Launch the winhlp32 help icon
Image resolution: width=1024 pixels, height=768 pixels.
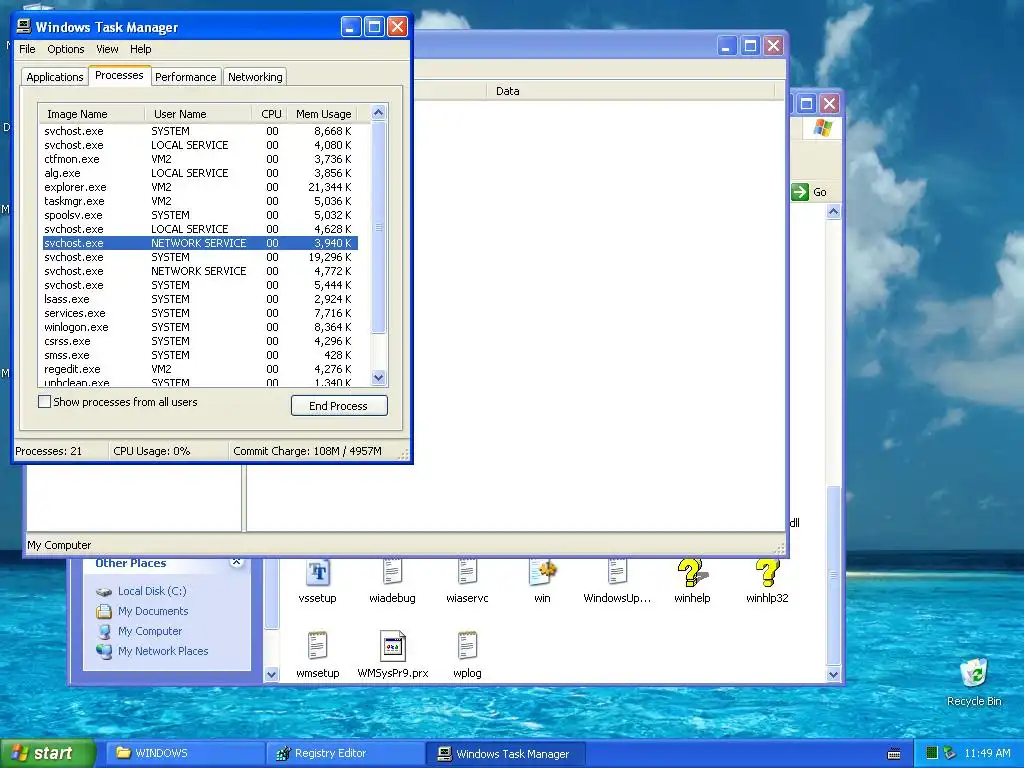767,573
